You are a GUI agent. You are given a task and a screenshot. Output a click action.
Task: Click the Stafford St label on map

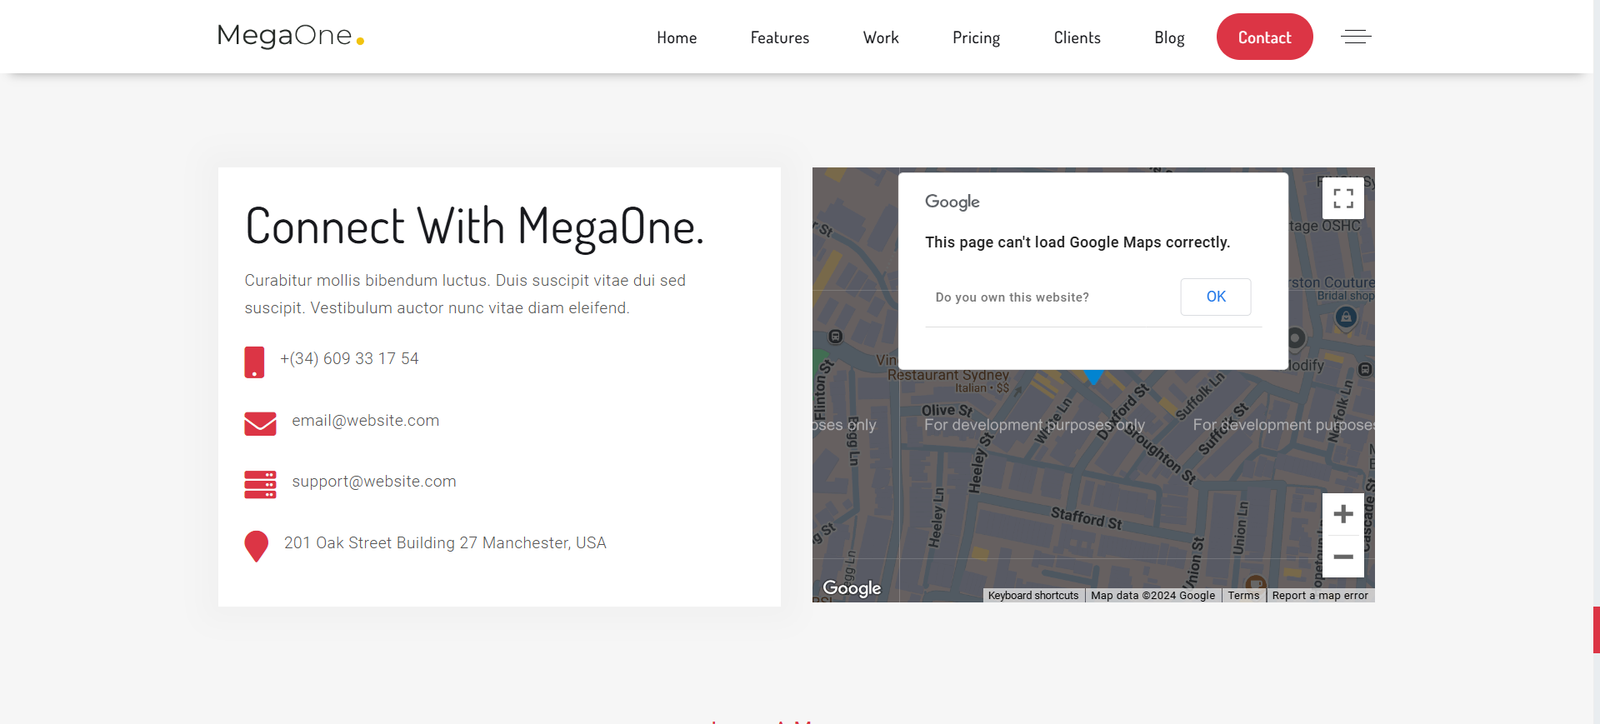point(1086,518)
